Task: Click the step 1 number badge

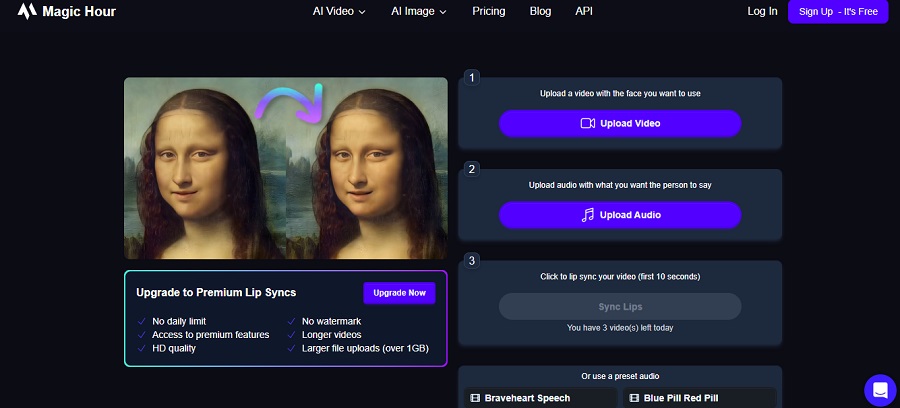Action: point(472,77)
